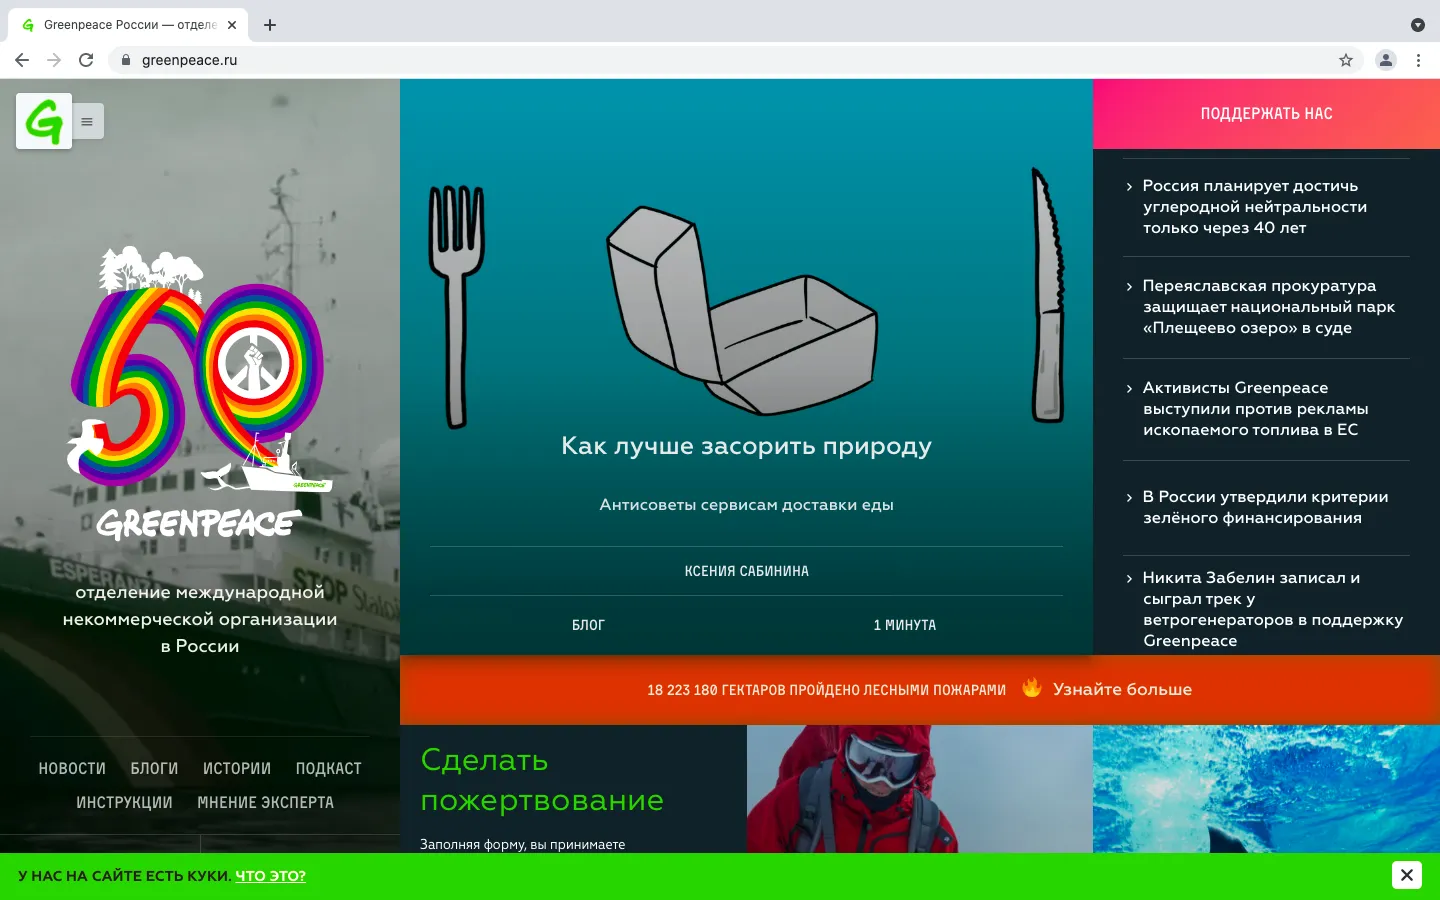
Task: Click the padlock site info icon
Action: pyautogui.click(x=126, y=60)
